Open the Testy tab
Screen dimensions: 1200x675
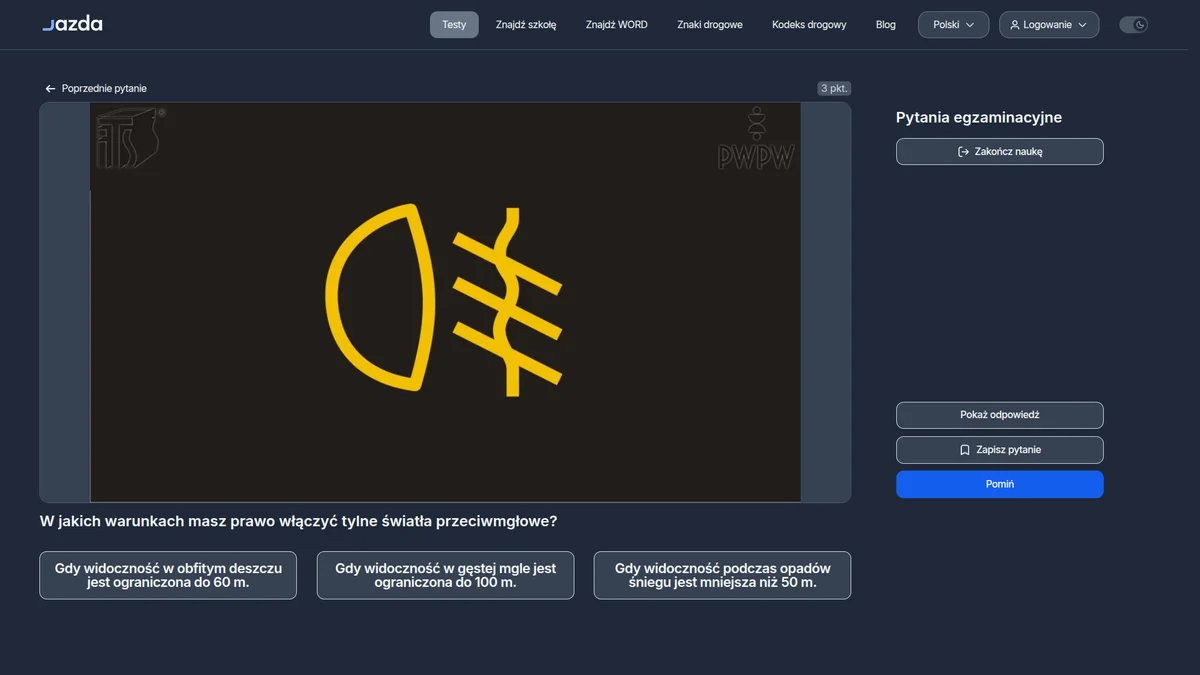click(x=454, y=25)
